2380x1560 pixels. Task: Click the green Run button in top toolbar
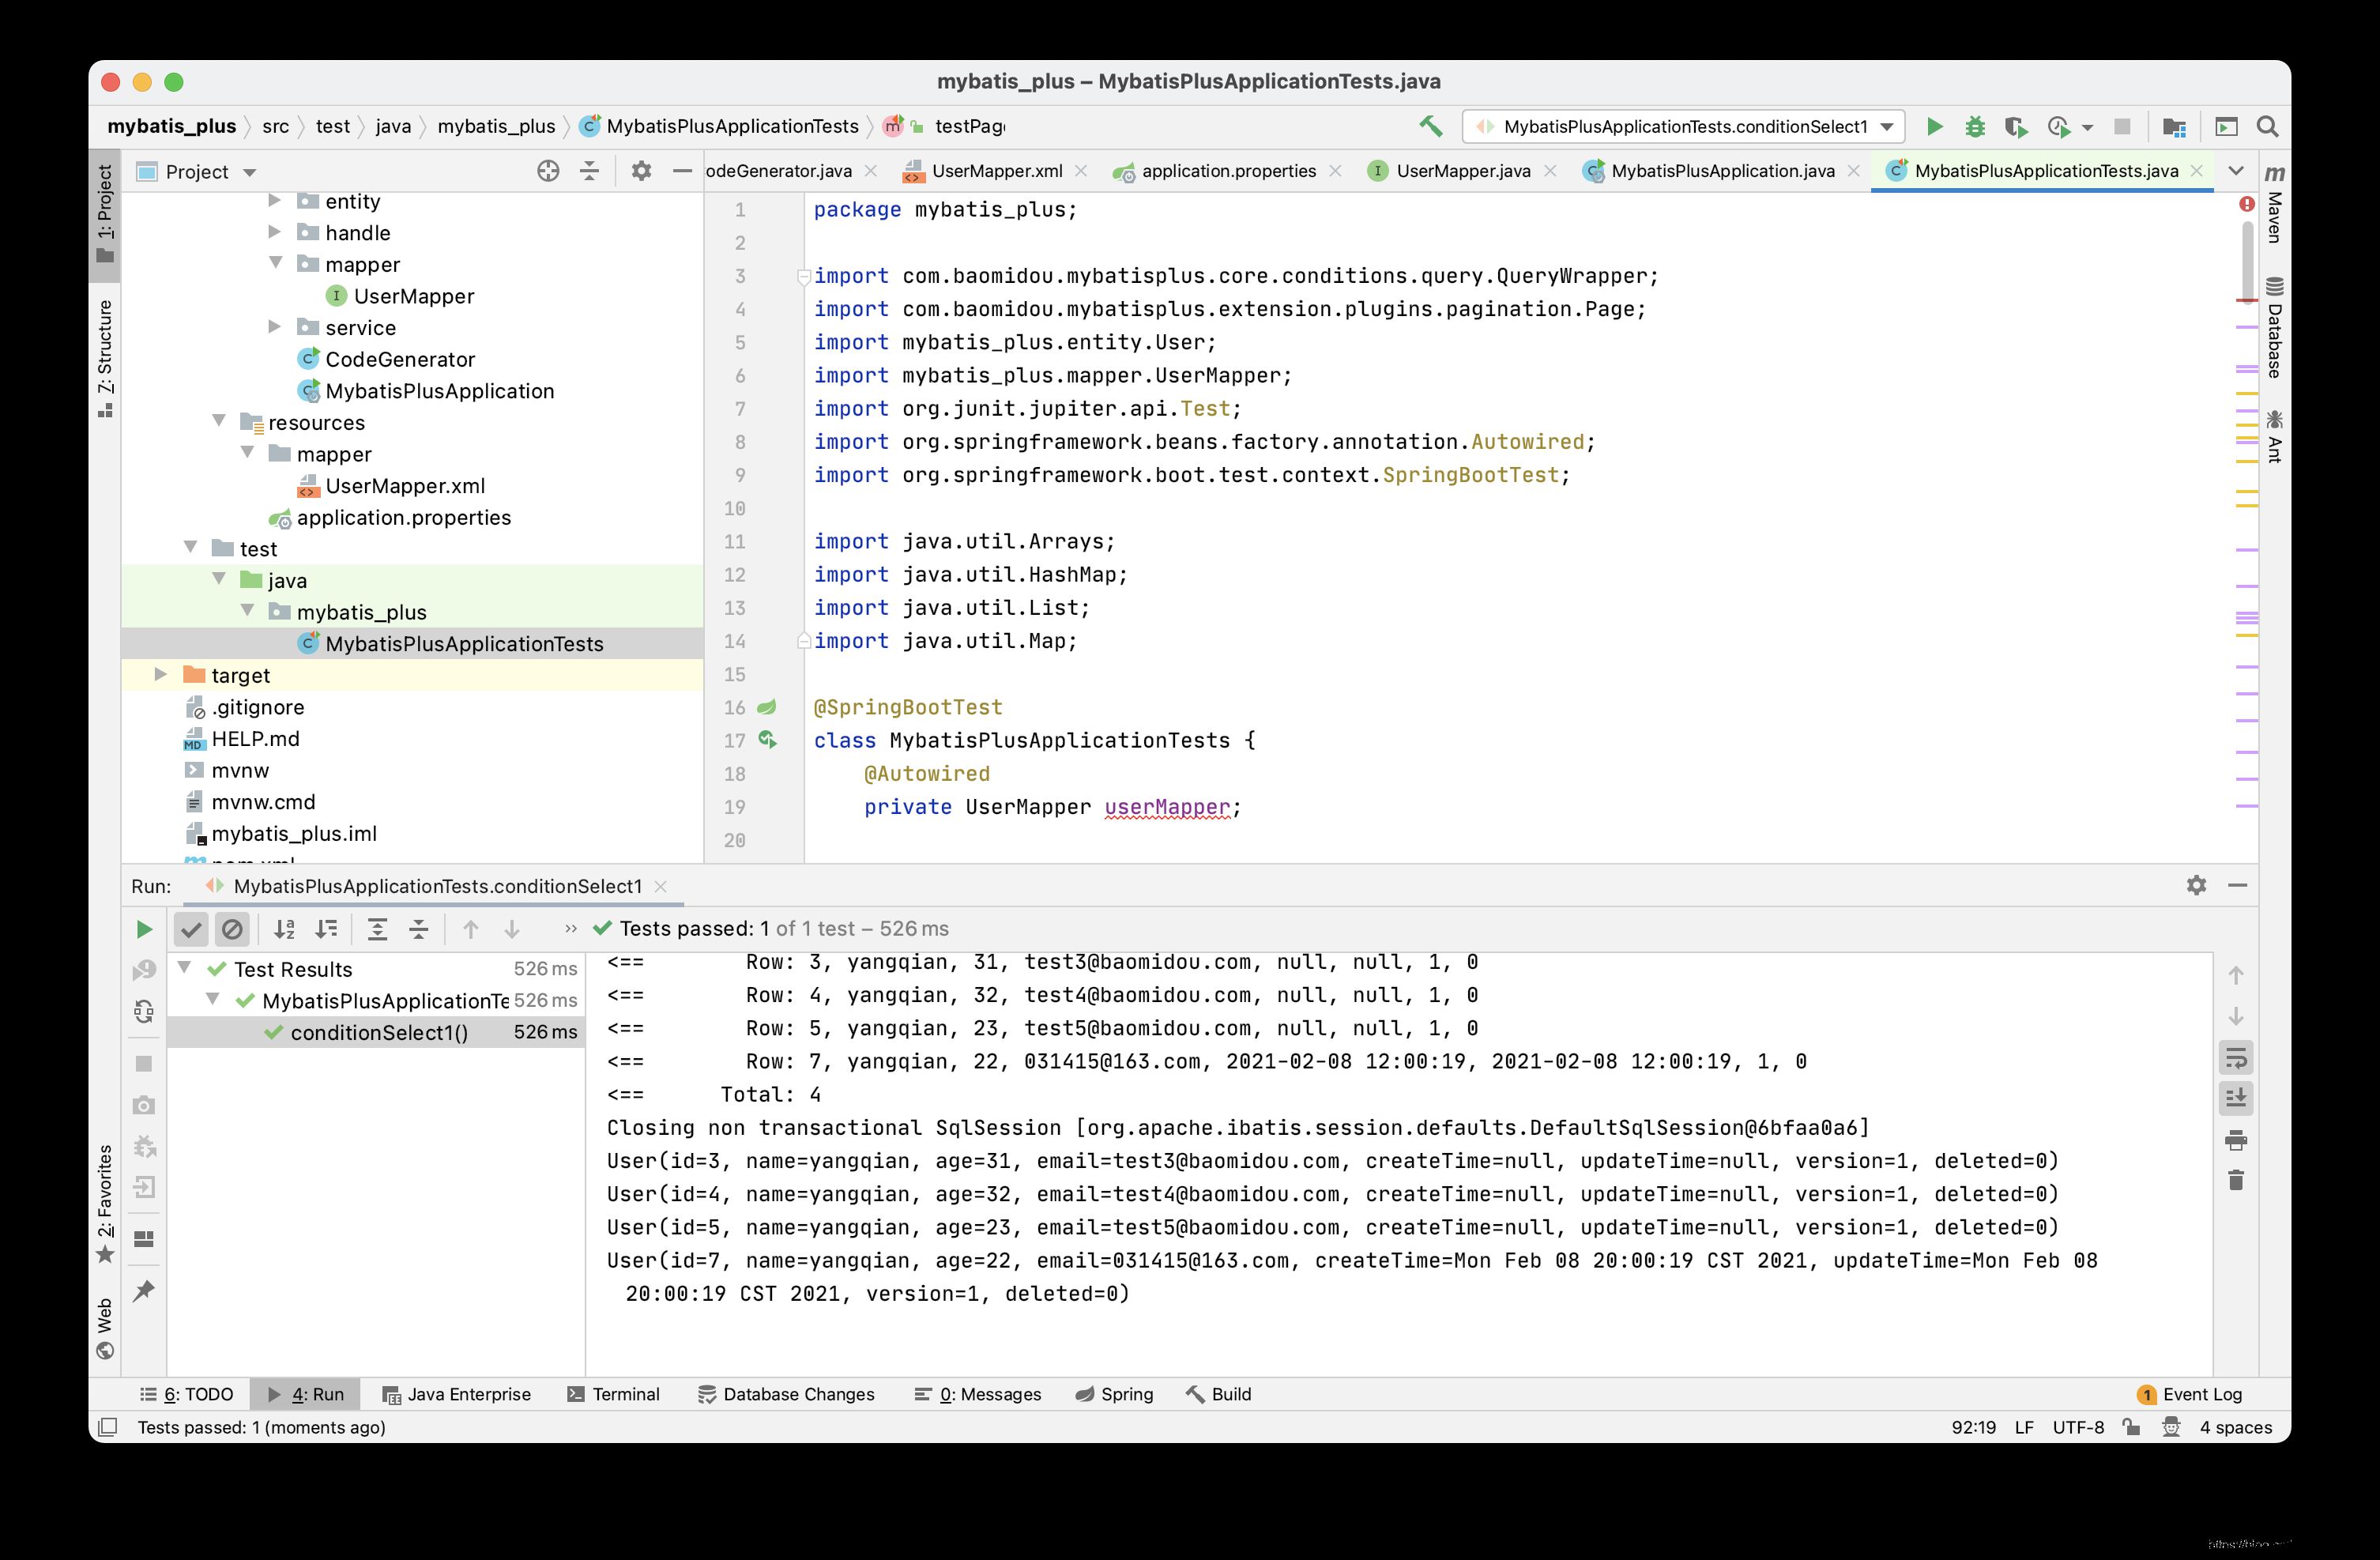point(1934,127)
